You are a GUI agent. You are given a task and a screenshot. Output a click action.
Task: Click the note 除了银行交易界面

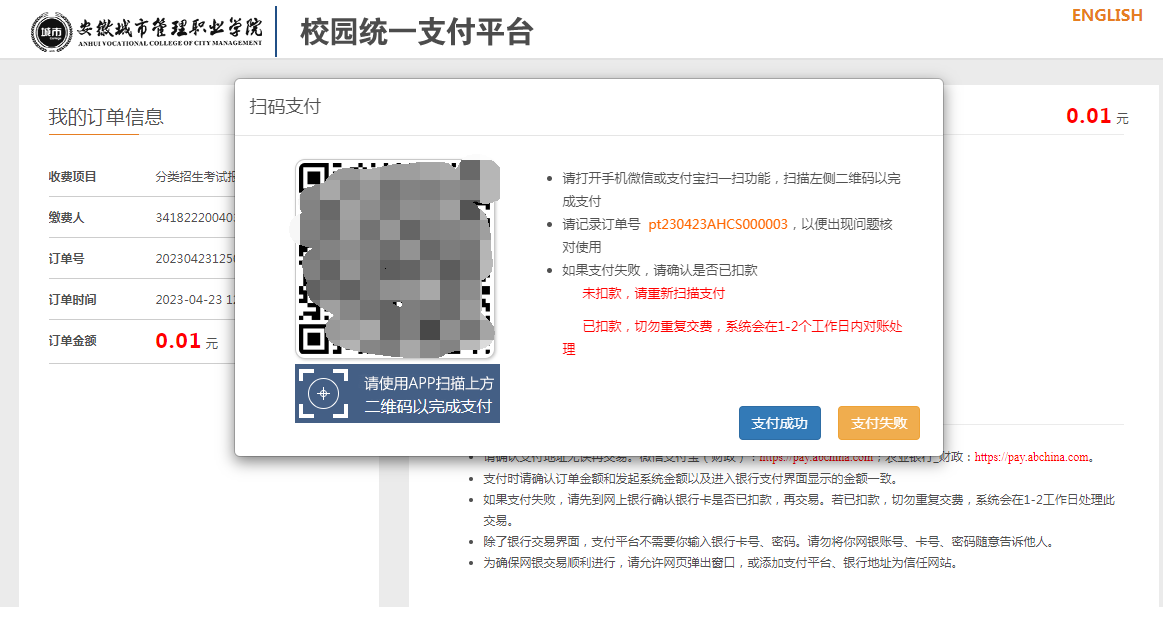pyautogui.click(x=768, y=541)
